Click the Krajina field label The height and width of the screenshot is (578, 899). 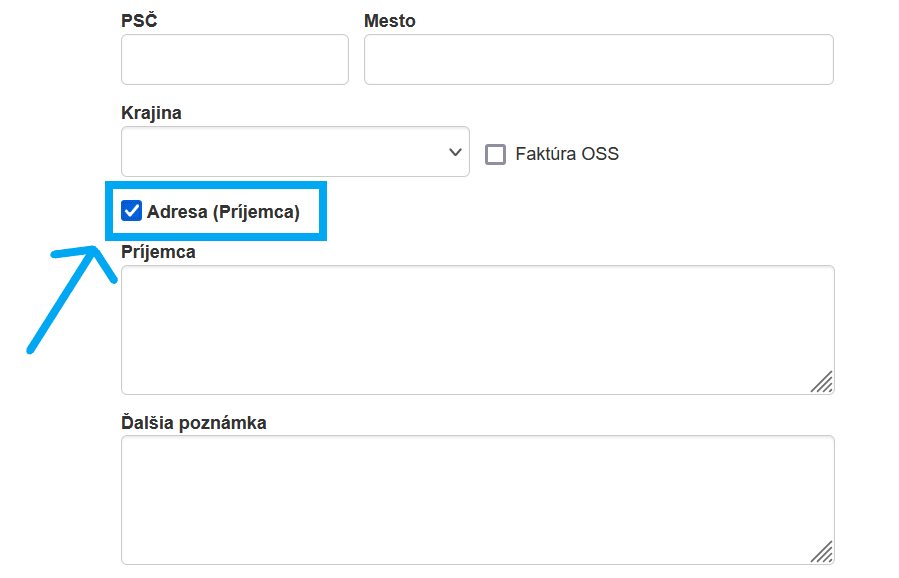[x=151, y=113]
